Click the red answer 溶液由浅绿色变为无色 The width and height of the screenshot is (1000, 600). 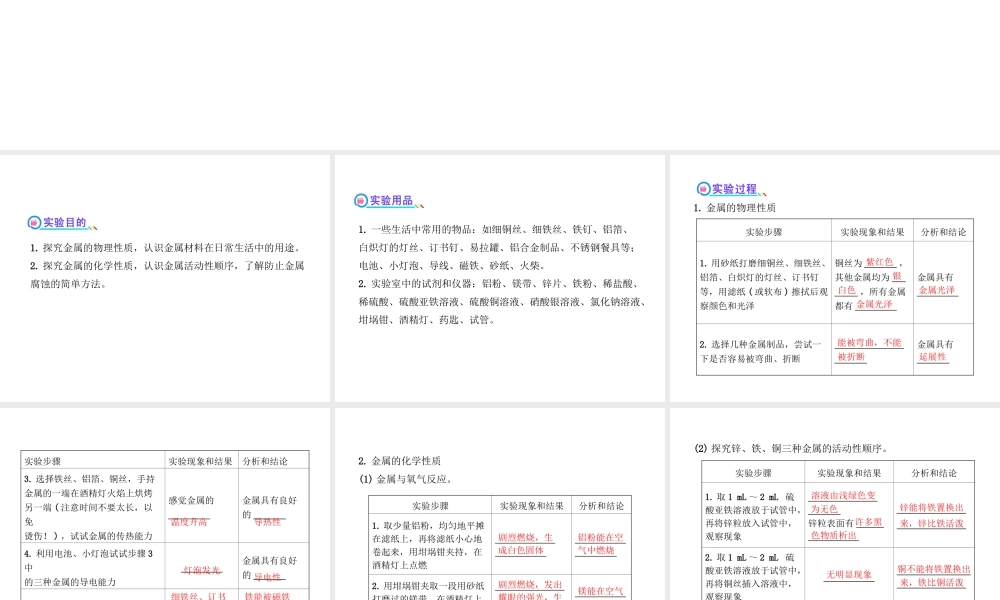(843, 502)
